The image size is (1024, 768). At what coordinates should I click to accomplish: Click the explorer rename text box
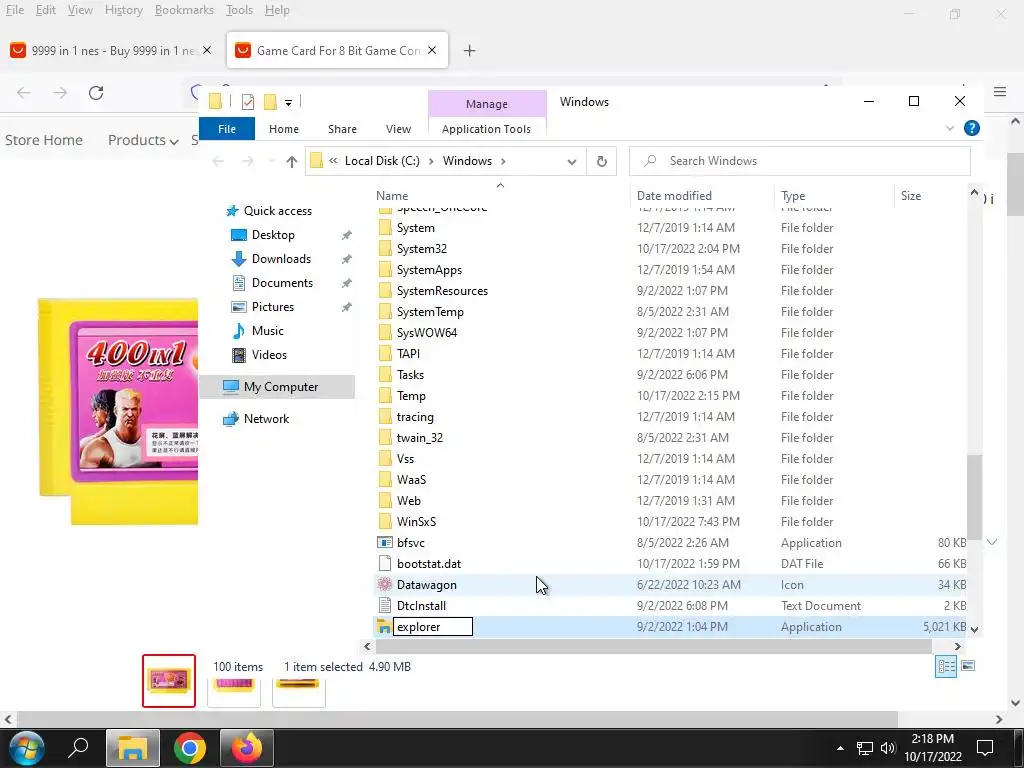432,627
